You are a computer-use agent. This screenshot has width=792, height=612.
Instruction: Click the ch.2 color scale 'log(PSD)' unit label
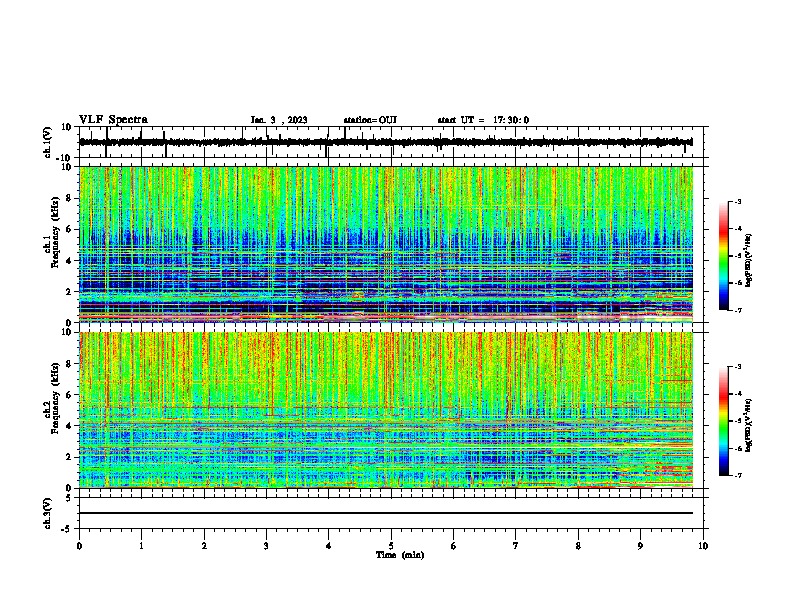pos(749,425)
